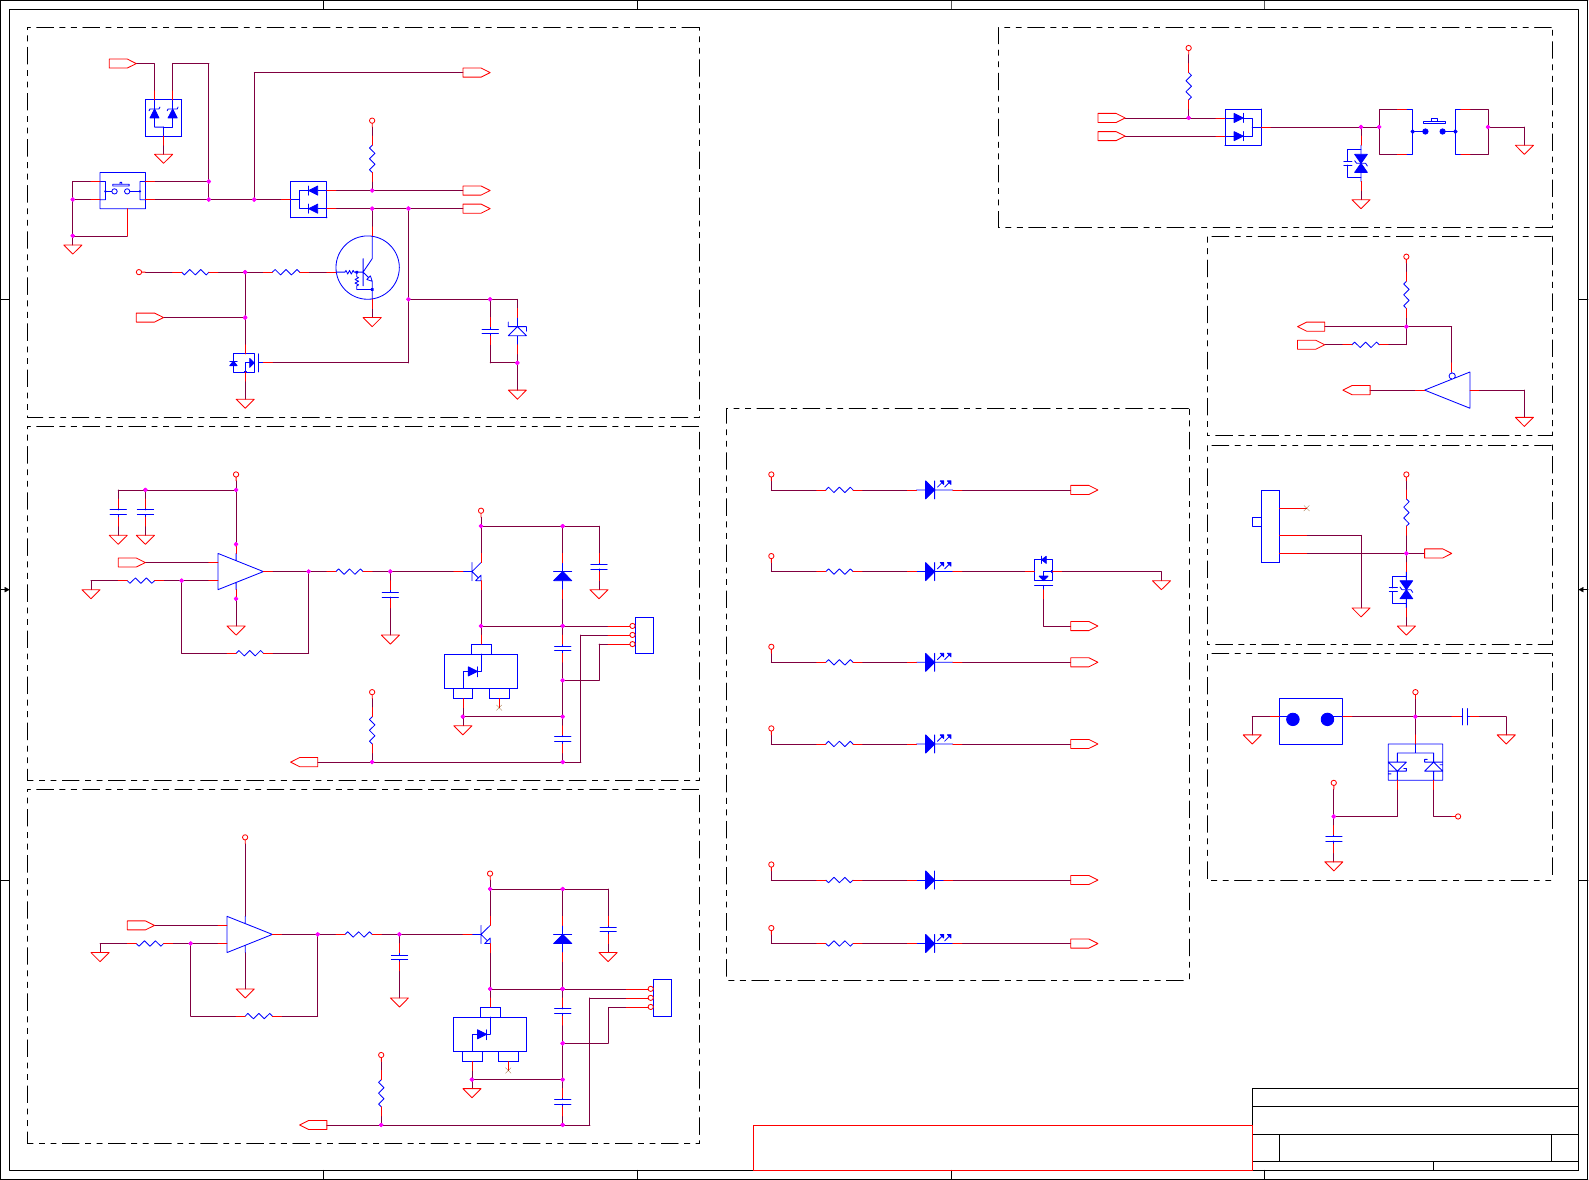
Task: Select the MOSFET below the circled transistor's base resistors
Action: (x=245, y=363)
